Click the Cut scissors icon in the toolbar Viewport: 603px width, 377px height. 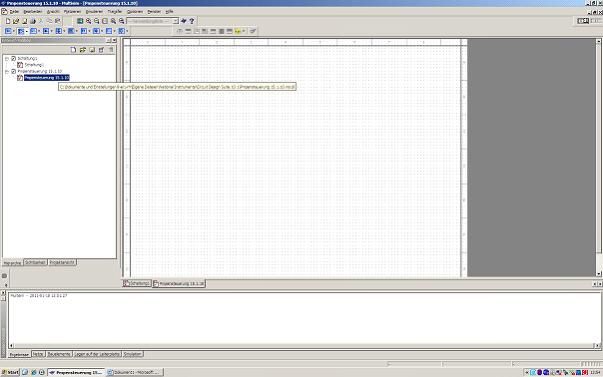[41, 21]
